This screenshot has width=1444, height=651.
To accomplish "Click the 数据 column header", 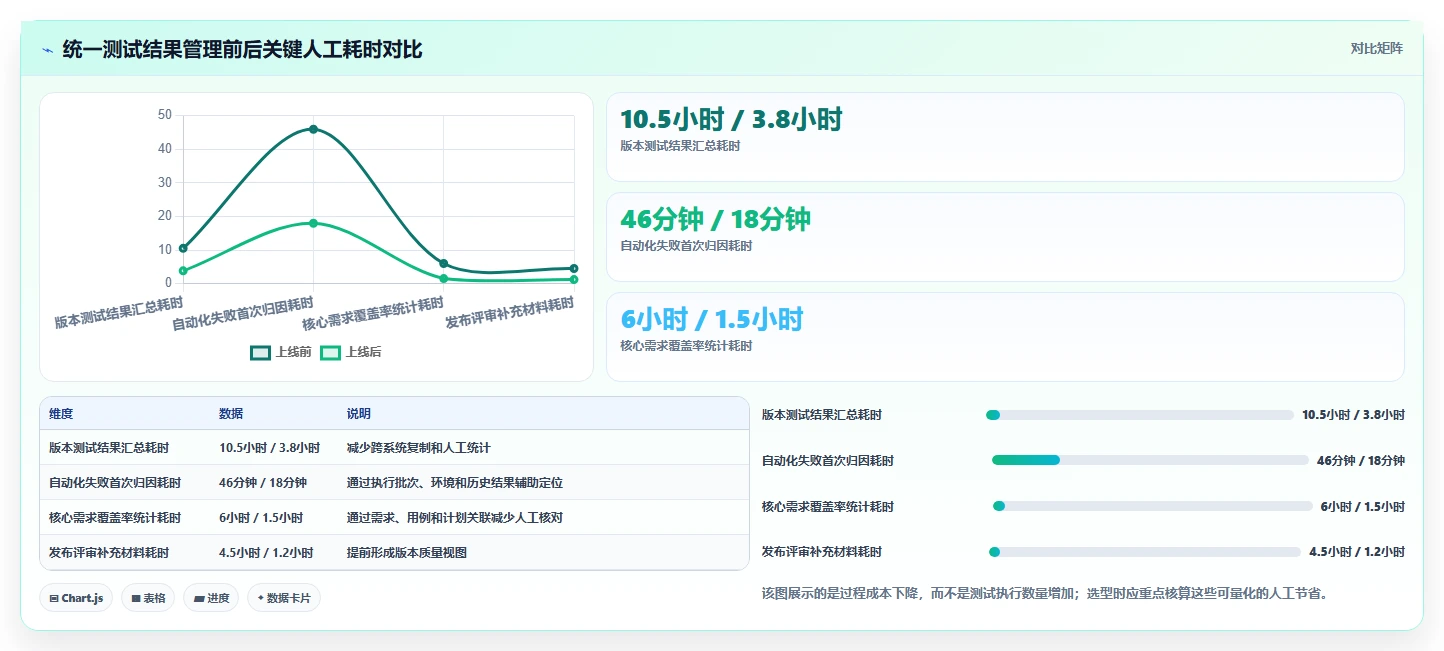I will coord(231,414).
